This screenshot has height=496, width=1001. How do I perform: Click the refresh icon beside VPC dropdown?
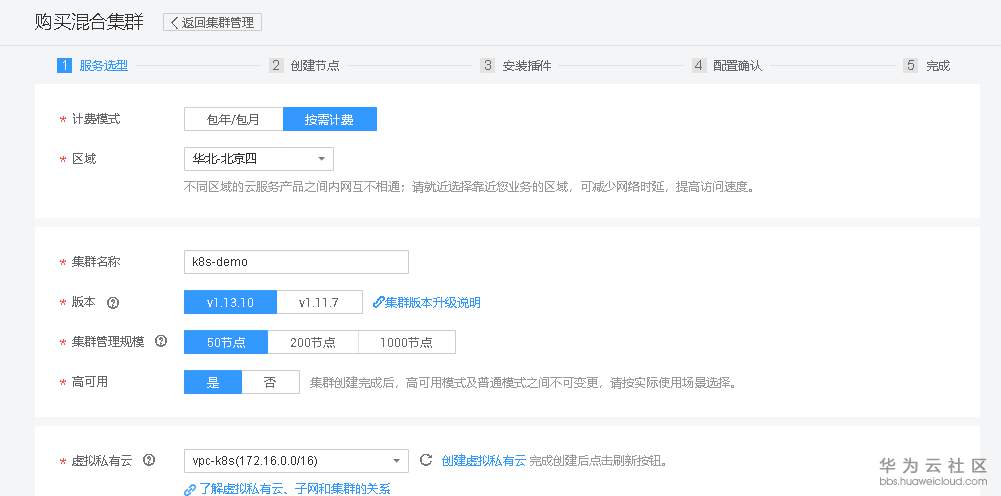(426, 460)
